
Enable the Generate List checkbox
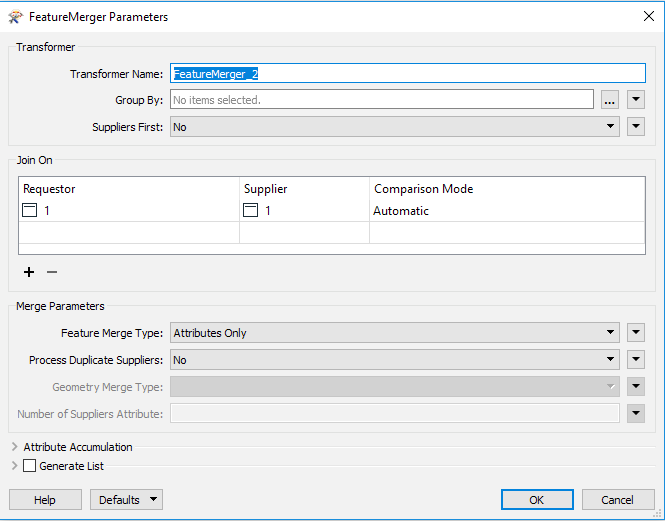pos(29,465)
